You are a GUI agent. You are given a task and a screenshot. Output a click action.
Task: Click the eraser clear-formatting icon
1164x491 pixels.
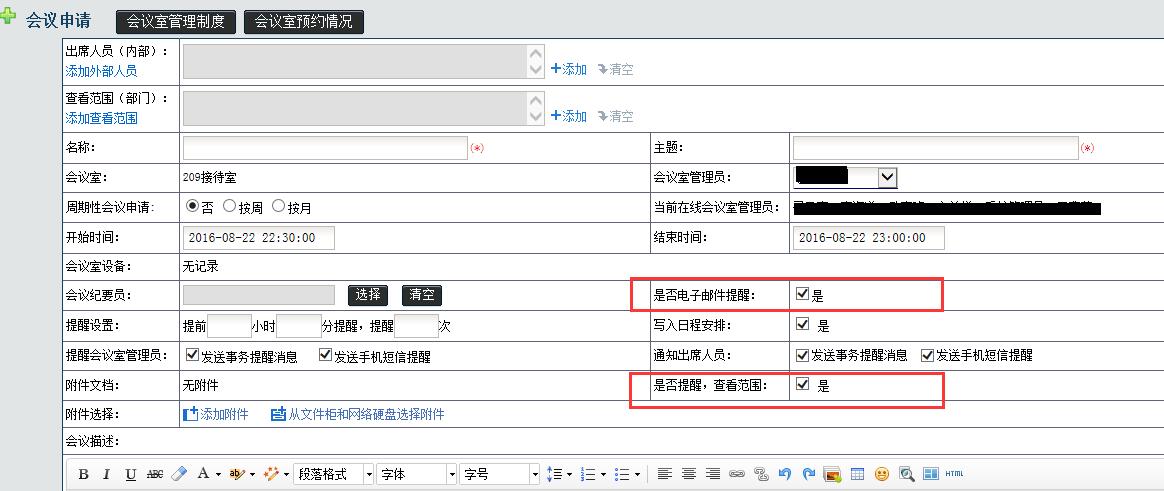[179, 474]
